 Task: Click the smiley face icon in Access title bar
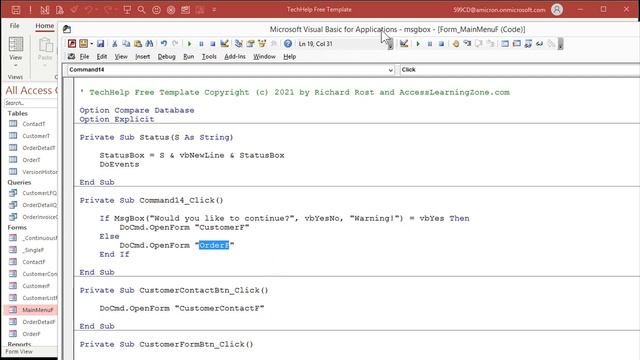[x=156, y=9]
